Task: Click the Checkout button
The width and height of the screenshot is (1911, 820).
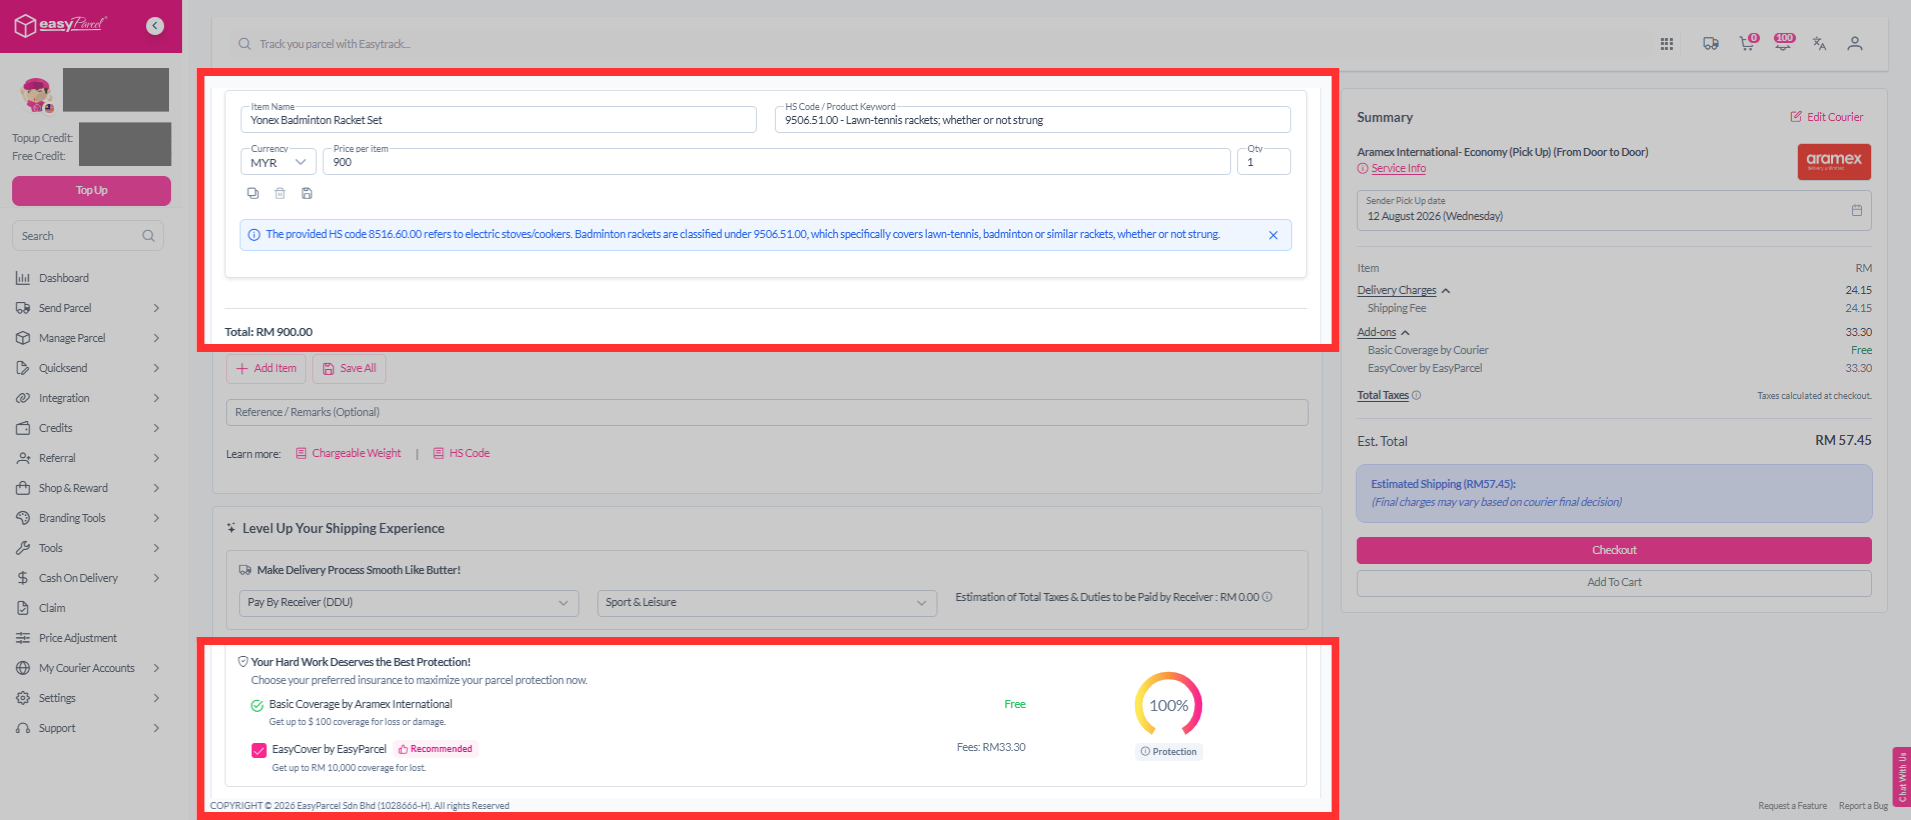Action: pos(1614,550)
